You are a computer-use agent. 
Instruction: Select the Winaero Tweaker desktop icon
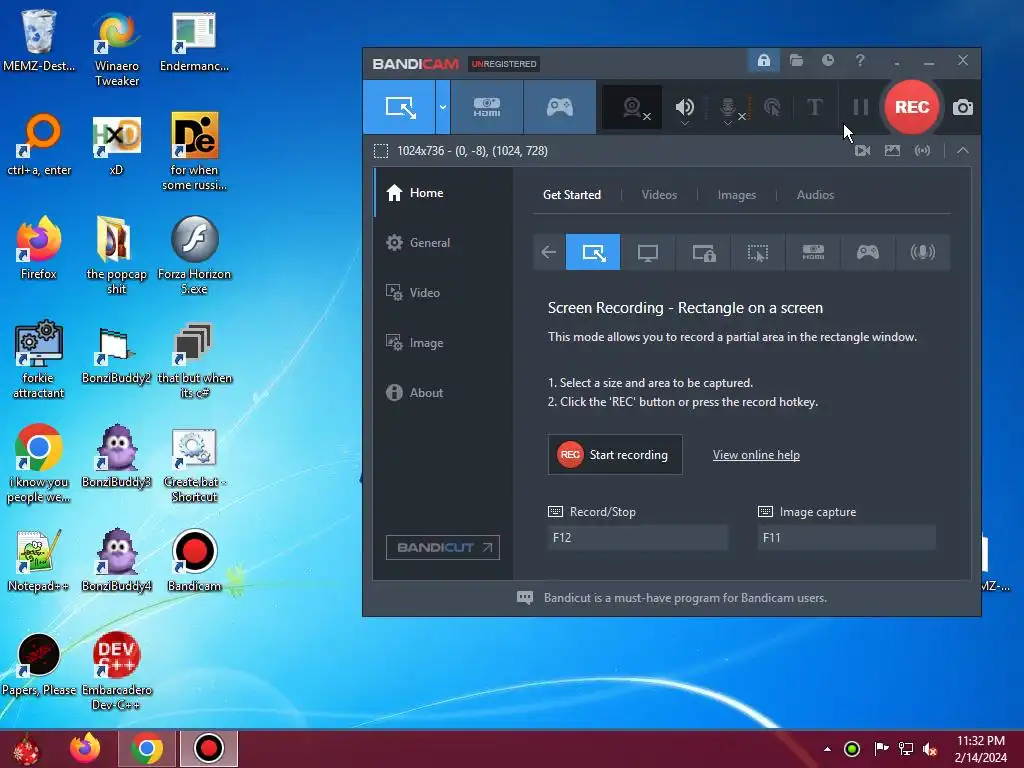[x=116, y=49]
